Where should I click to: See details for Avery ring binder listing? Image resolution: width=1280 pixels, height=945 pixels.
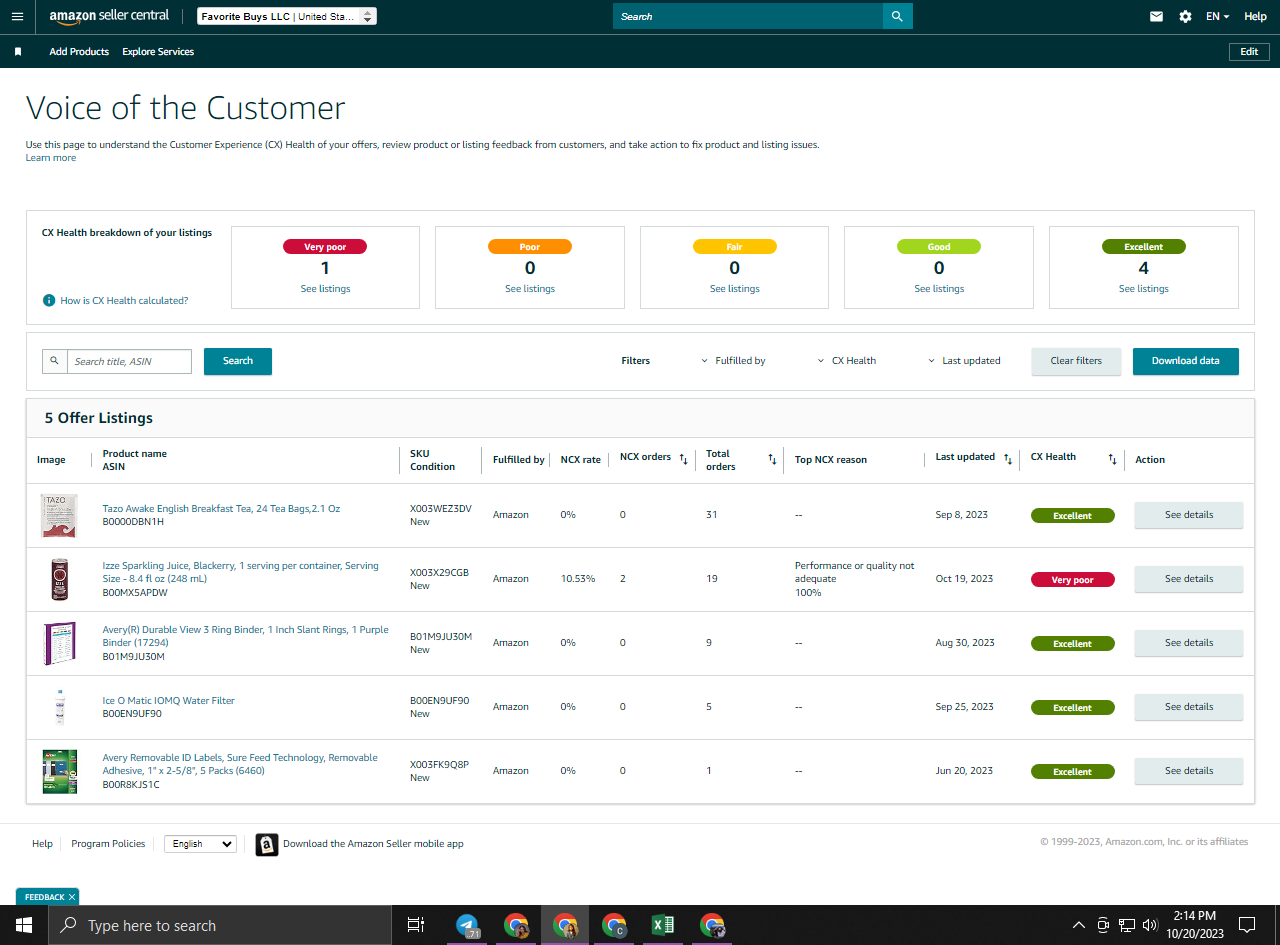1189,643
